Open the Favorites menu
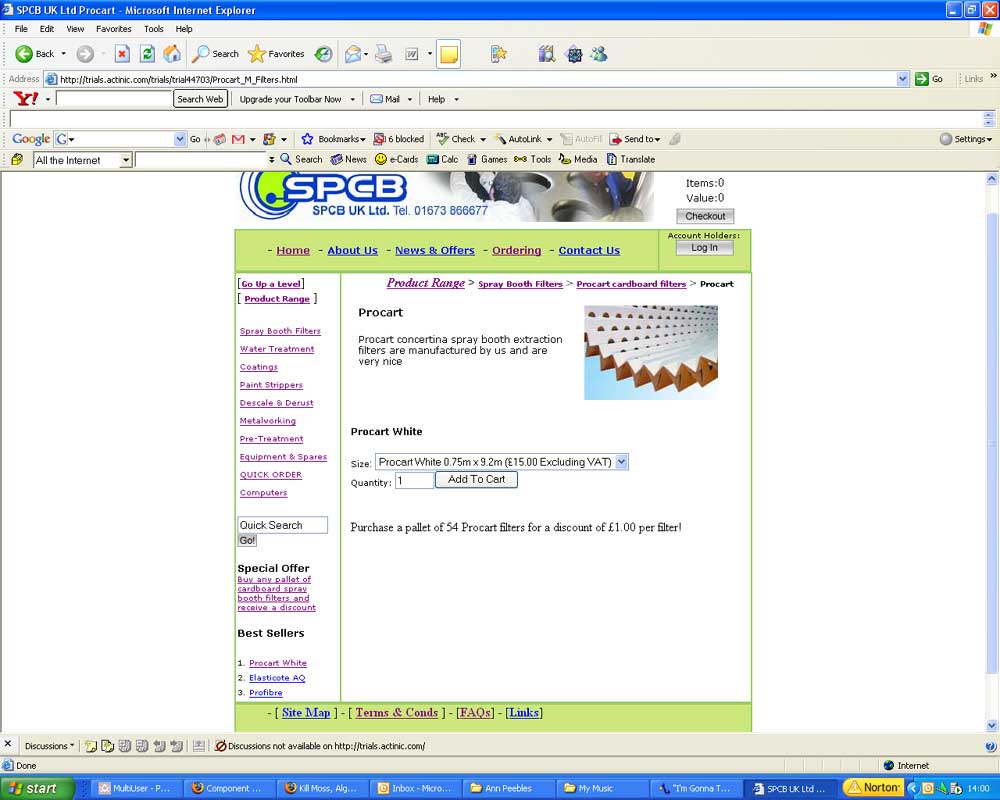 (113, 29)
